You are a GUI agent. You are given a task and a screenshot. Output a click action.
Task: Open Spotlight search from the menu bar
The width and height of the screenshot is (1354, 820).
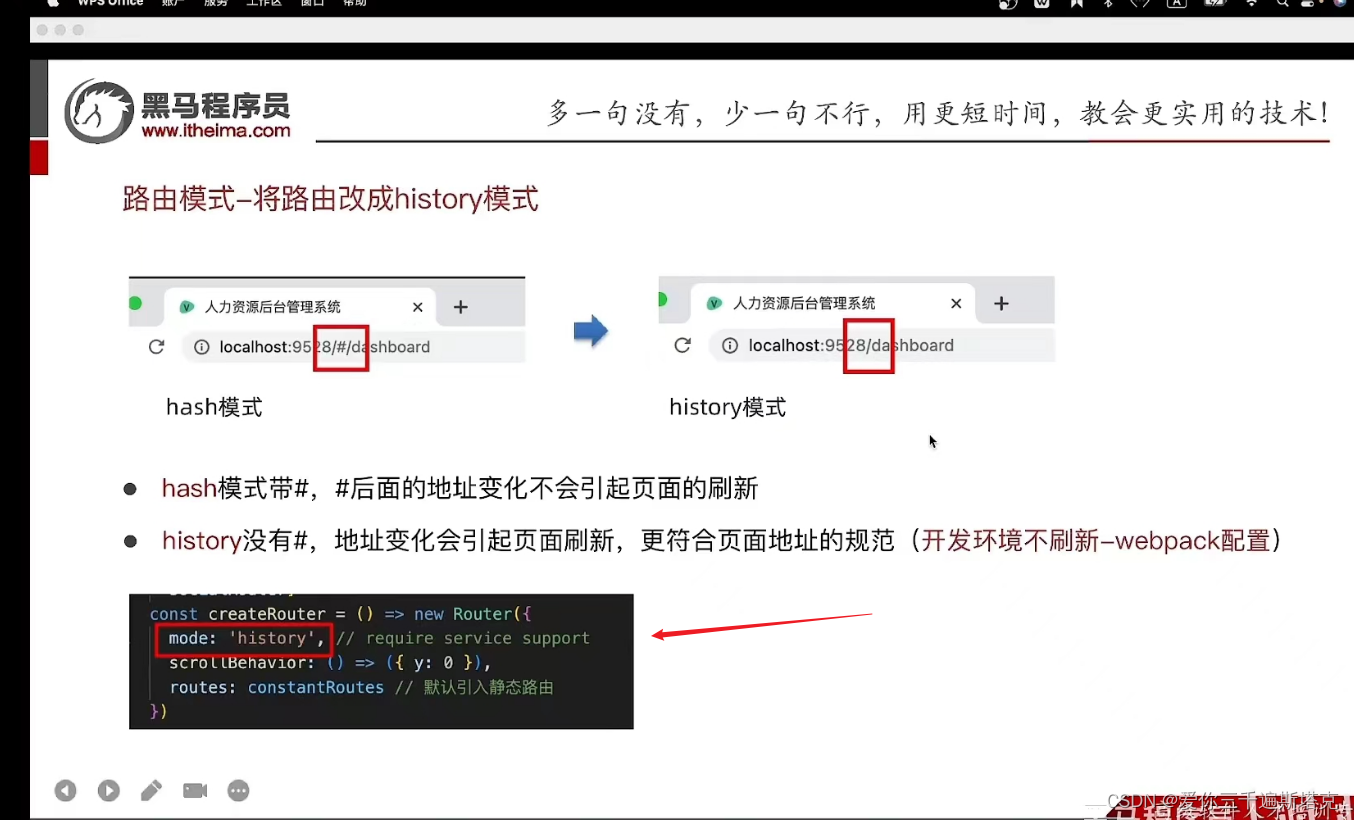(x=1283, y=4)
